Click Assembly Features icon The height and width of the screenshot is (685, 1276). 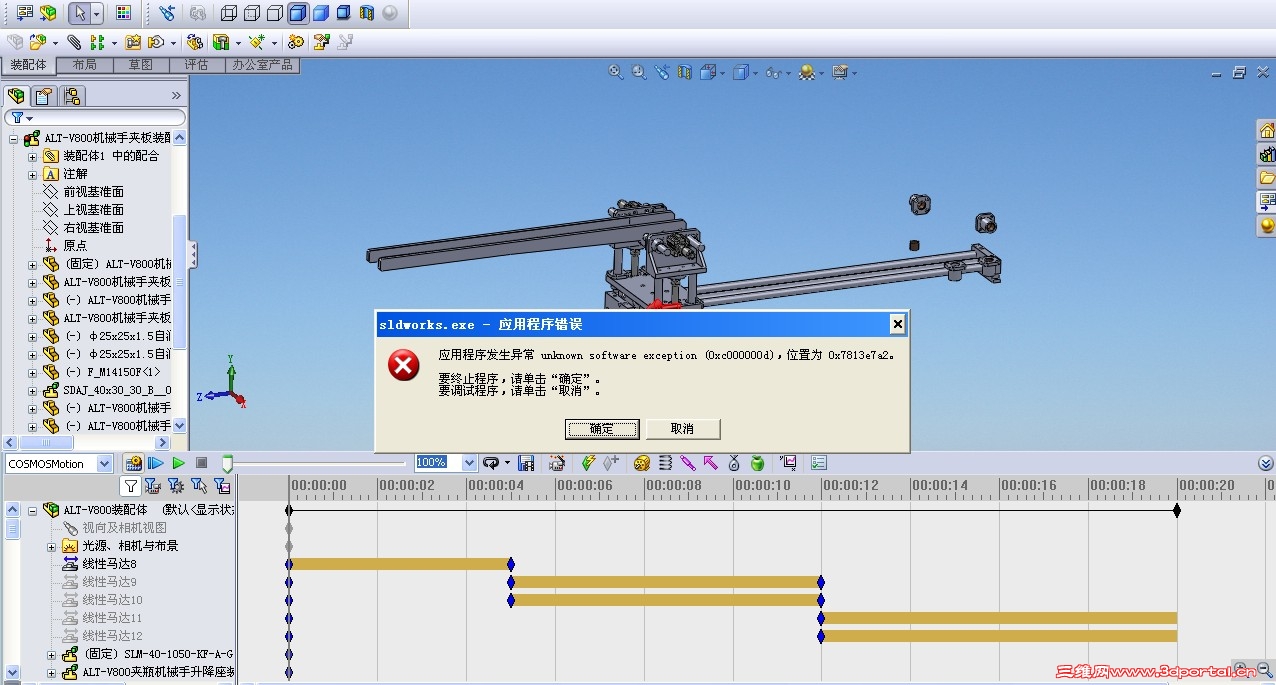(x=220, y=42)
